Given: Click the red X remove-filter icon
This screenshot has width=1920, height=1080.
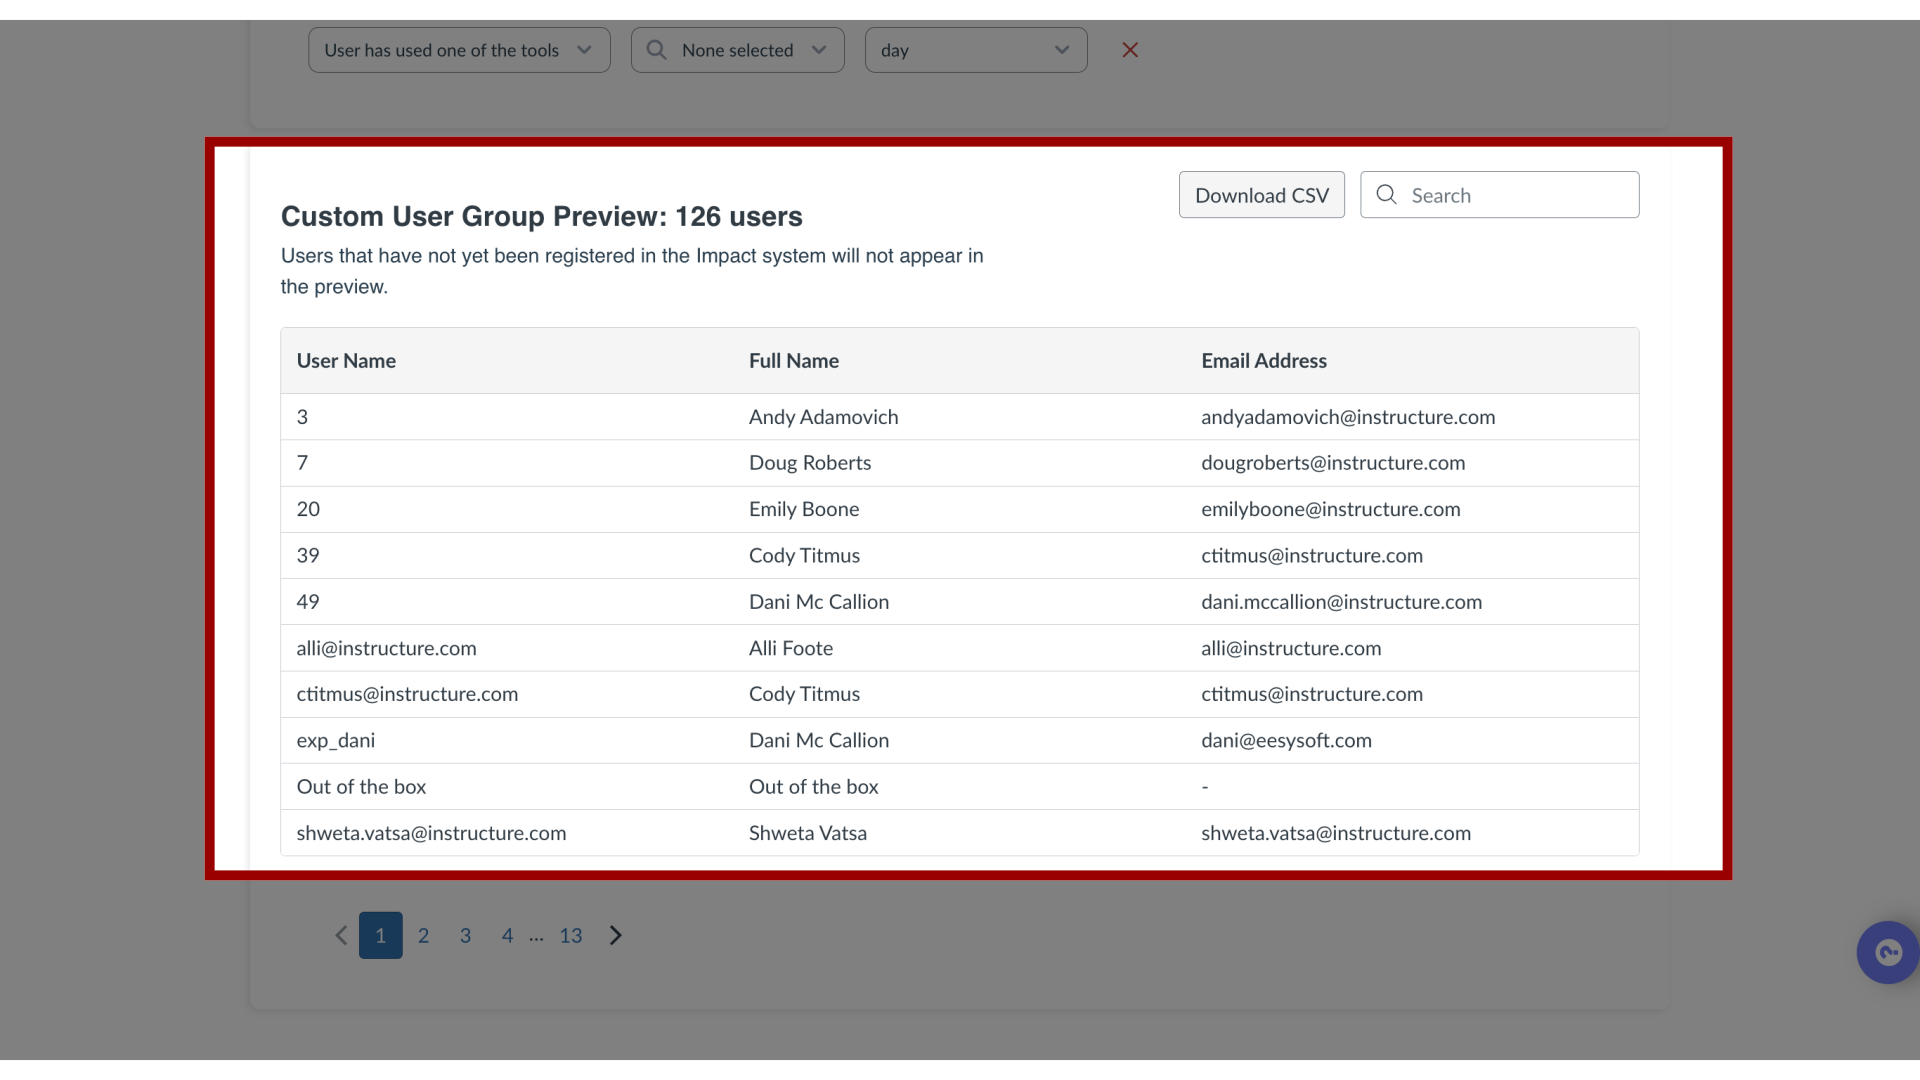Looking at the screenshot, I should click(1130, 50).
